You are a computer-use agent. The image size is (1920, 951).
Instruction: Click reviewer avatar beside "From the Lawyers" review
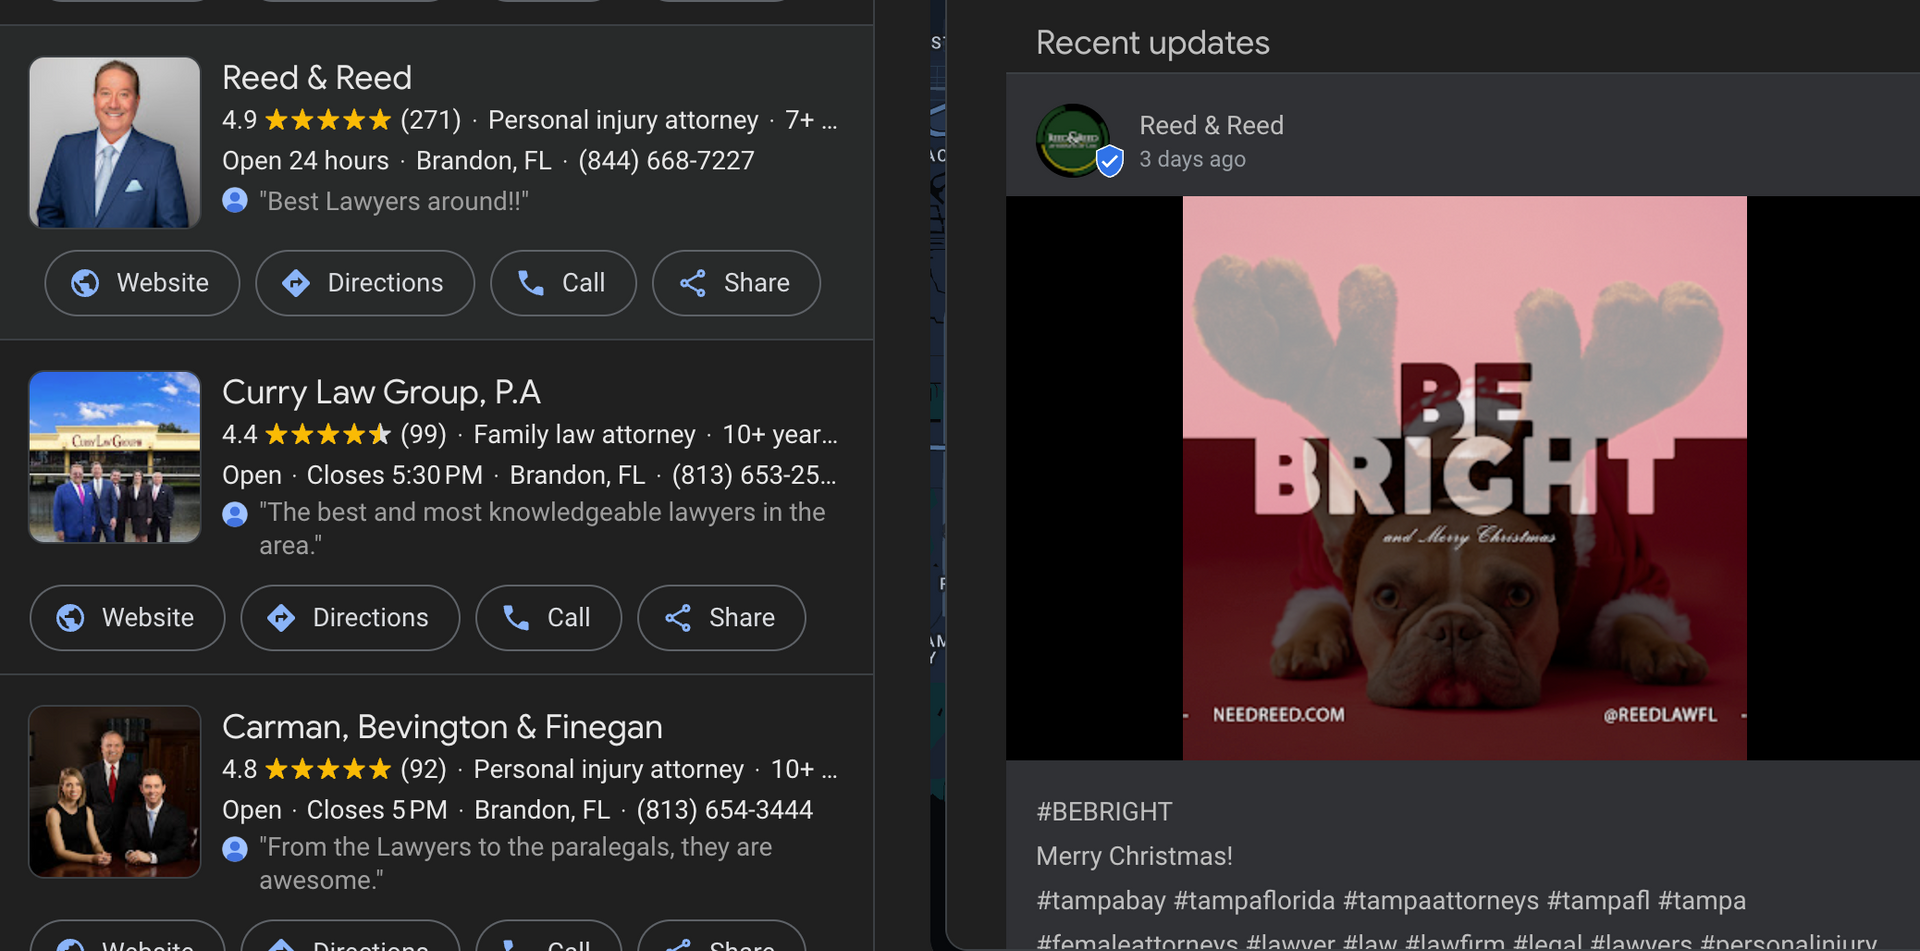(x=235, y=849)
